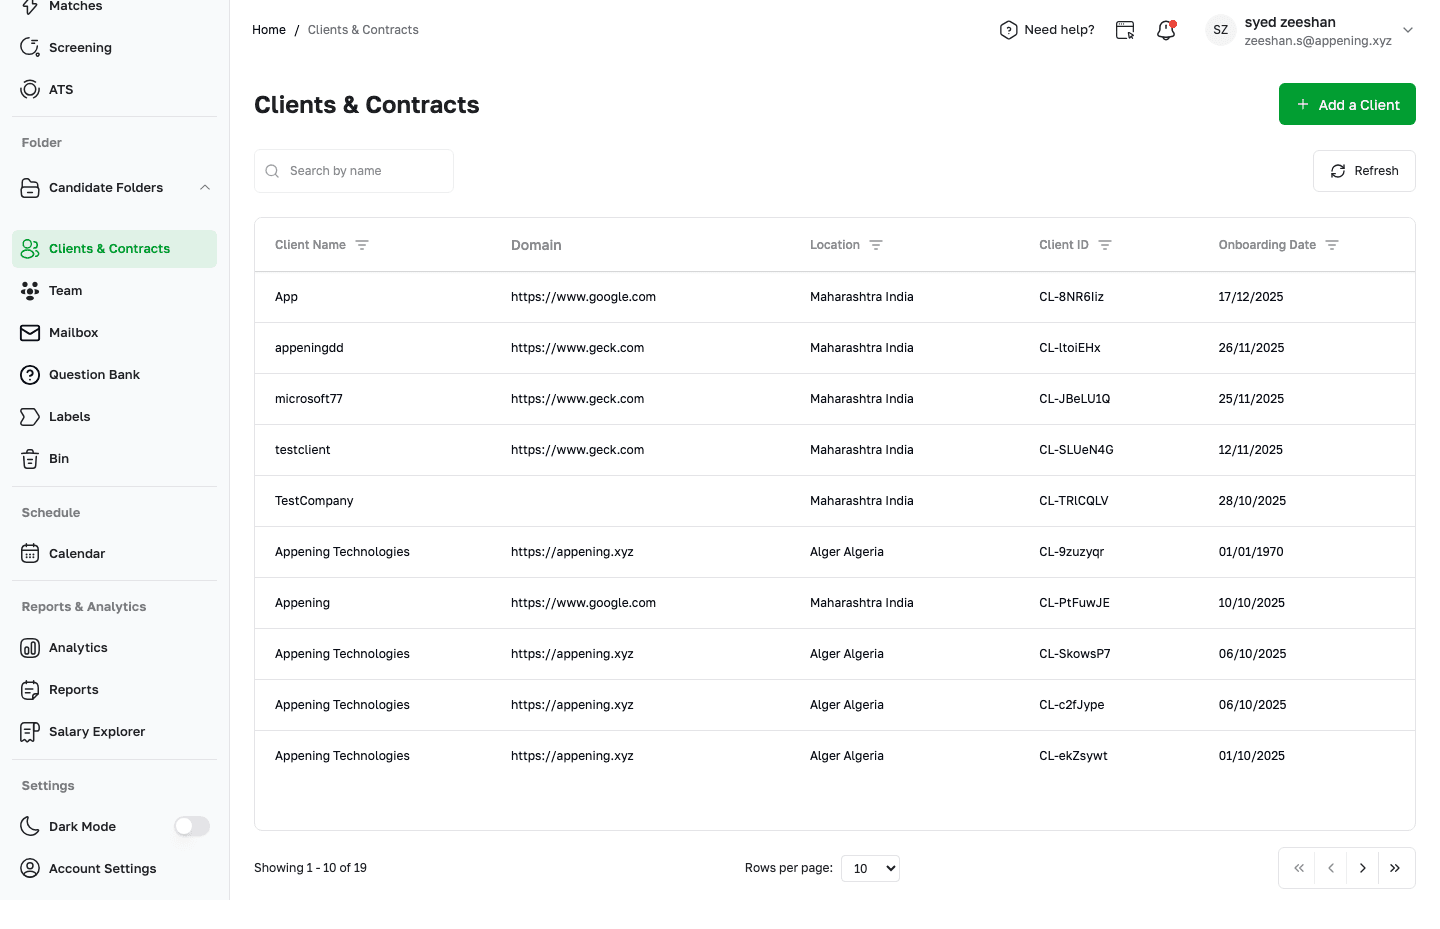Image resolution: width=1440 pixels, height=929 pixels.
Task: Click the ATS sidebar icon
Action: 30,89
